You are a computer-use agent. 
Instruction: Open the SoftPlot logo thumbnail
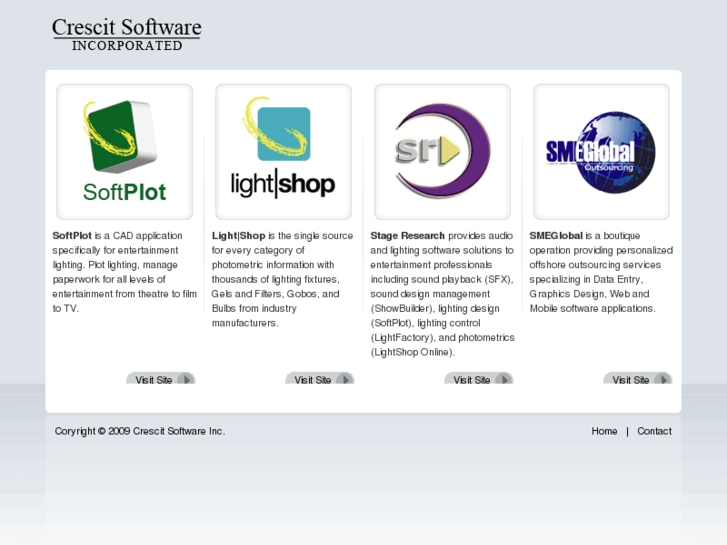pos(124,152)
